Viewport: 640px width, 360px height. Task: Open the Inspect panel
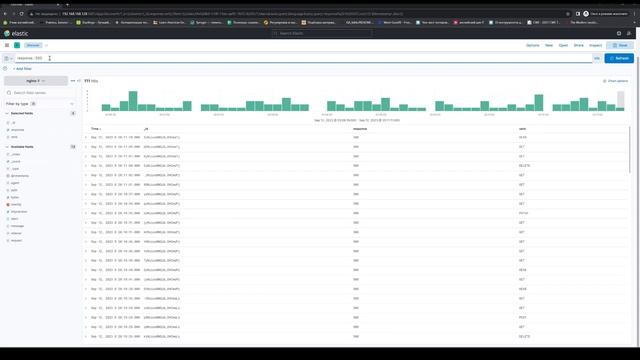[596, 45]
